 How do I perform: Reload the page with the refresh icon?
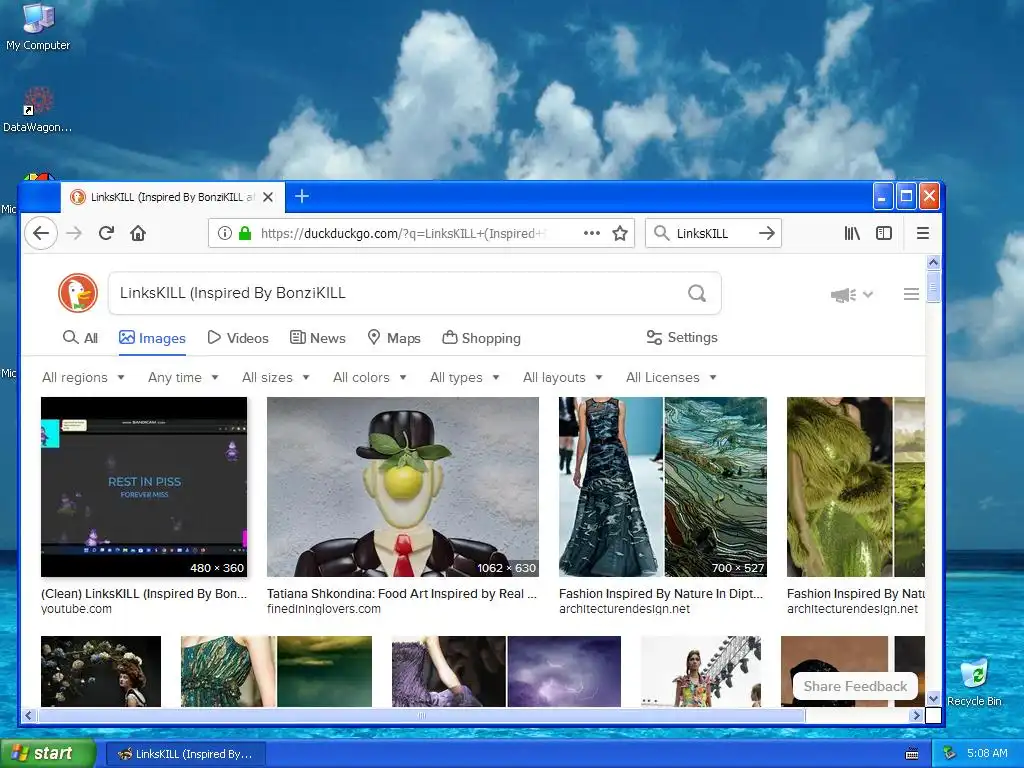(106, 233)
